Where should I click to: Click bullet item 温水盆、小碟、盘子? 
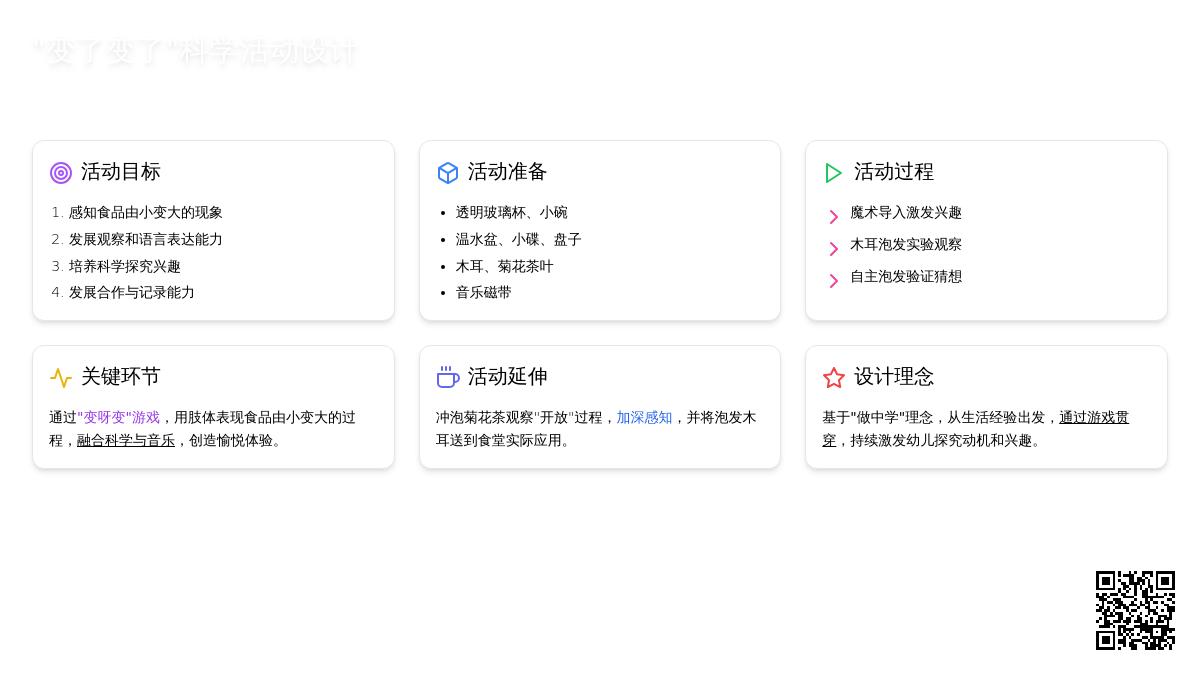(519, 240)
